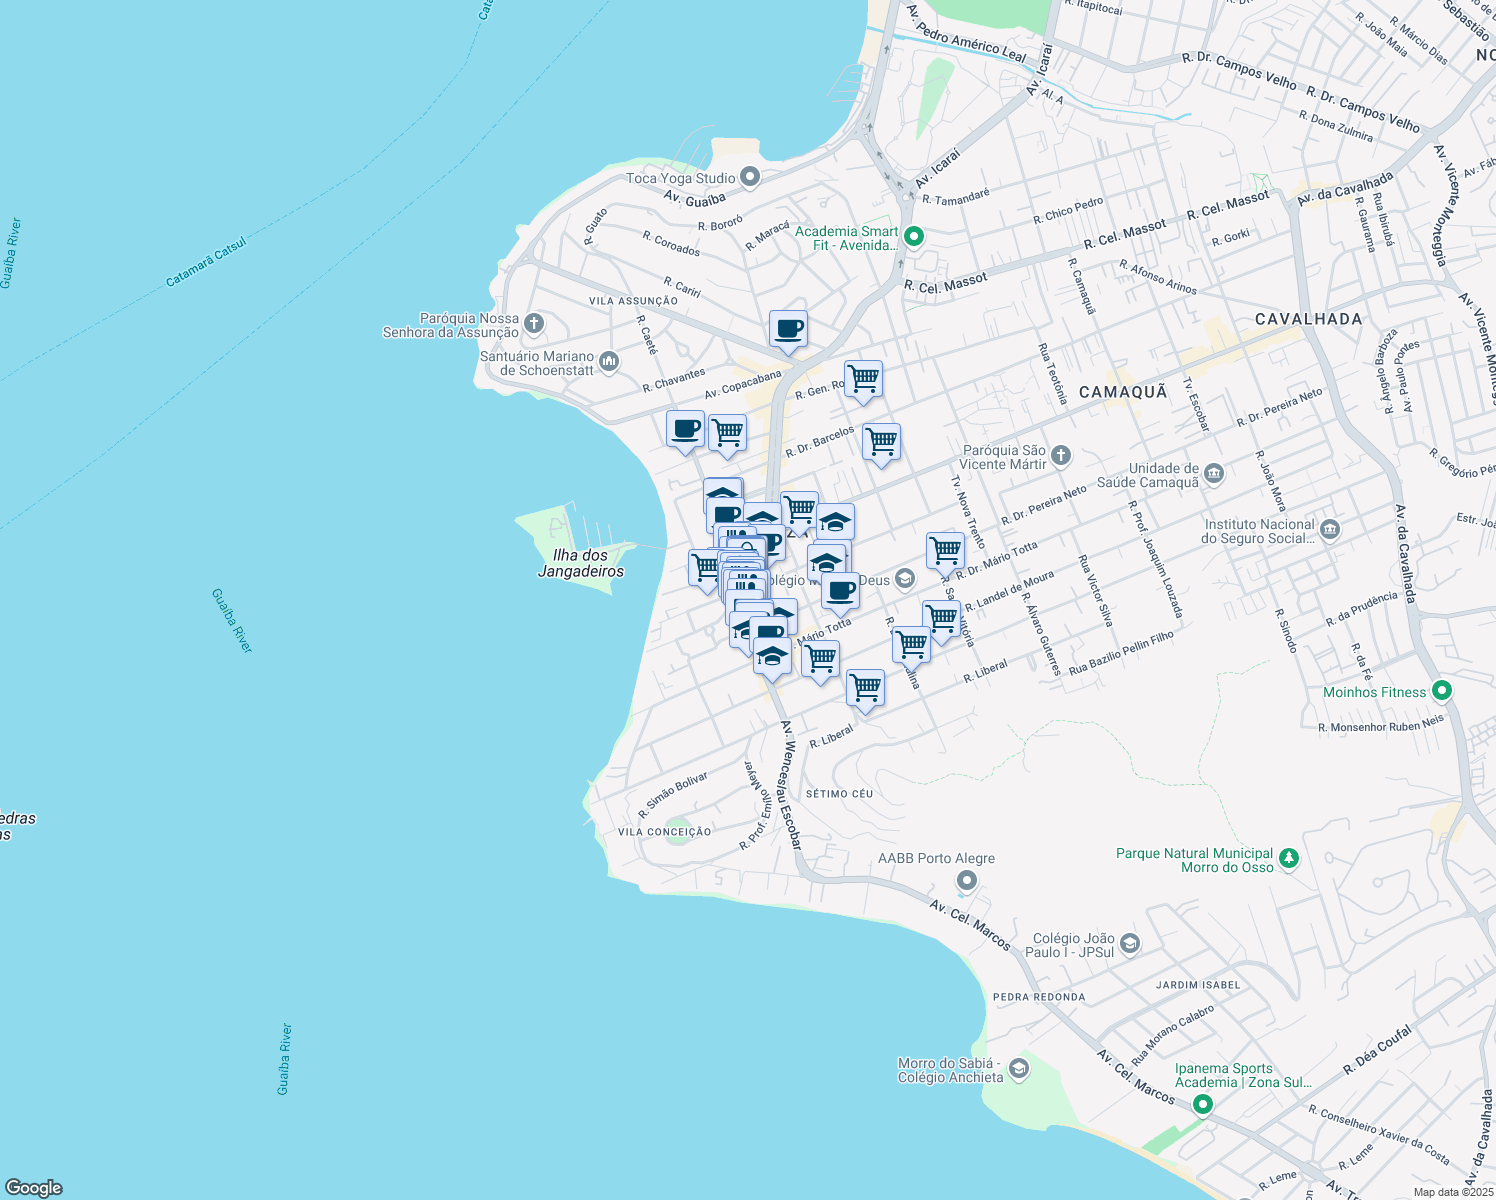Click the Toca Yoga Studio pin
The height and width of the screenshot is (1200, 1496).
click(x=751, y=178)
